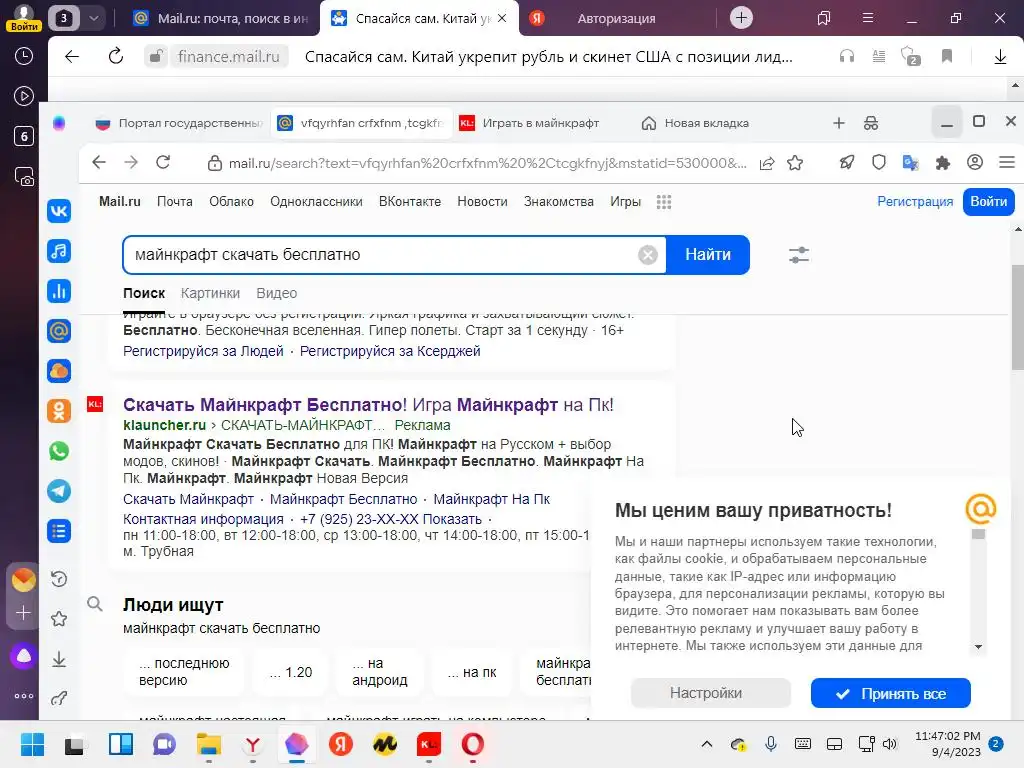Open Облако in Mail.ru menu
1024x768 pixels.
pos(231,202)
